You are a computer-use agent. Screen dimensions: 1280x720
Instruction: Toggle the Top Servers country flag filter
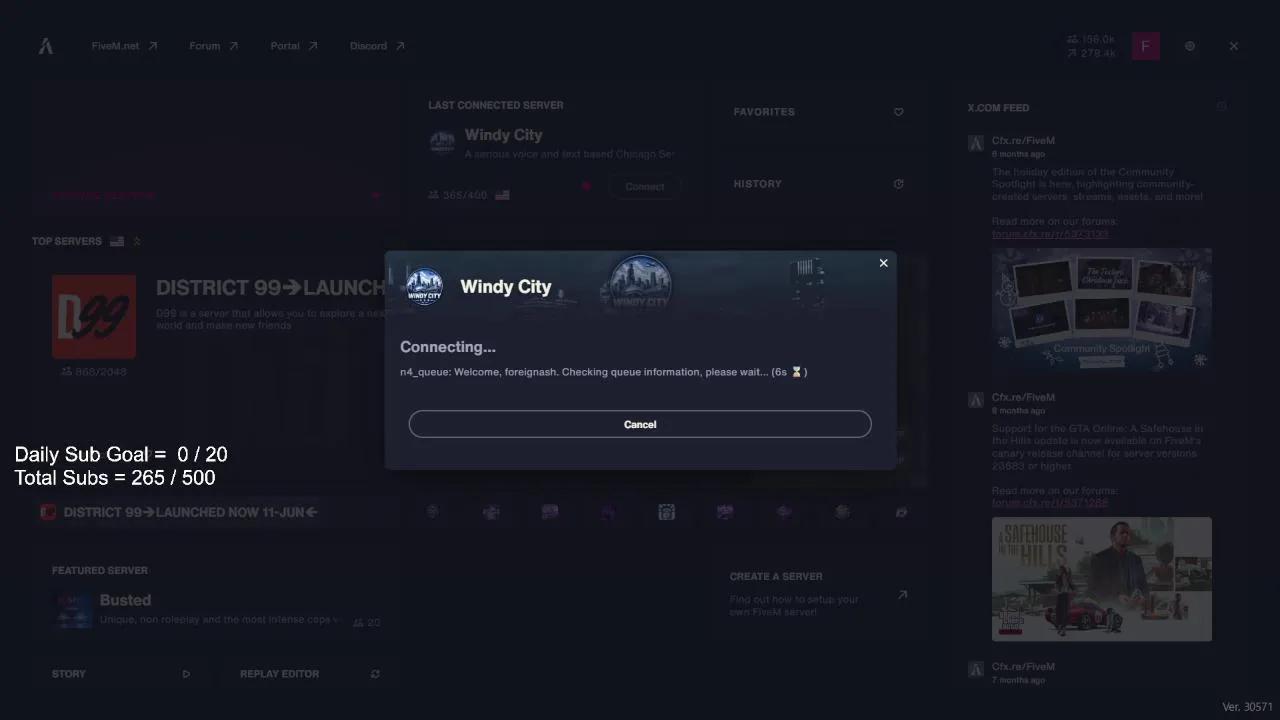(x=117, y=241)
